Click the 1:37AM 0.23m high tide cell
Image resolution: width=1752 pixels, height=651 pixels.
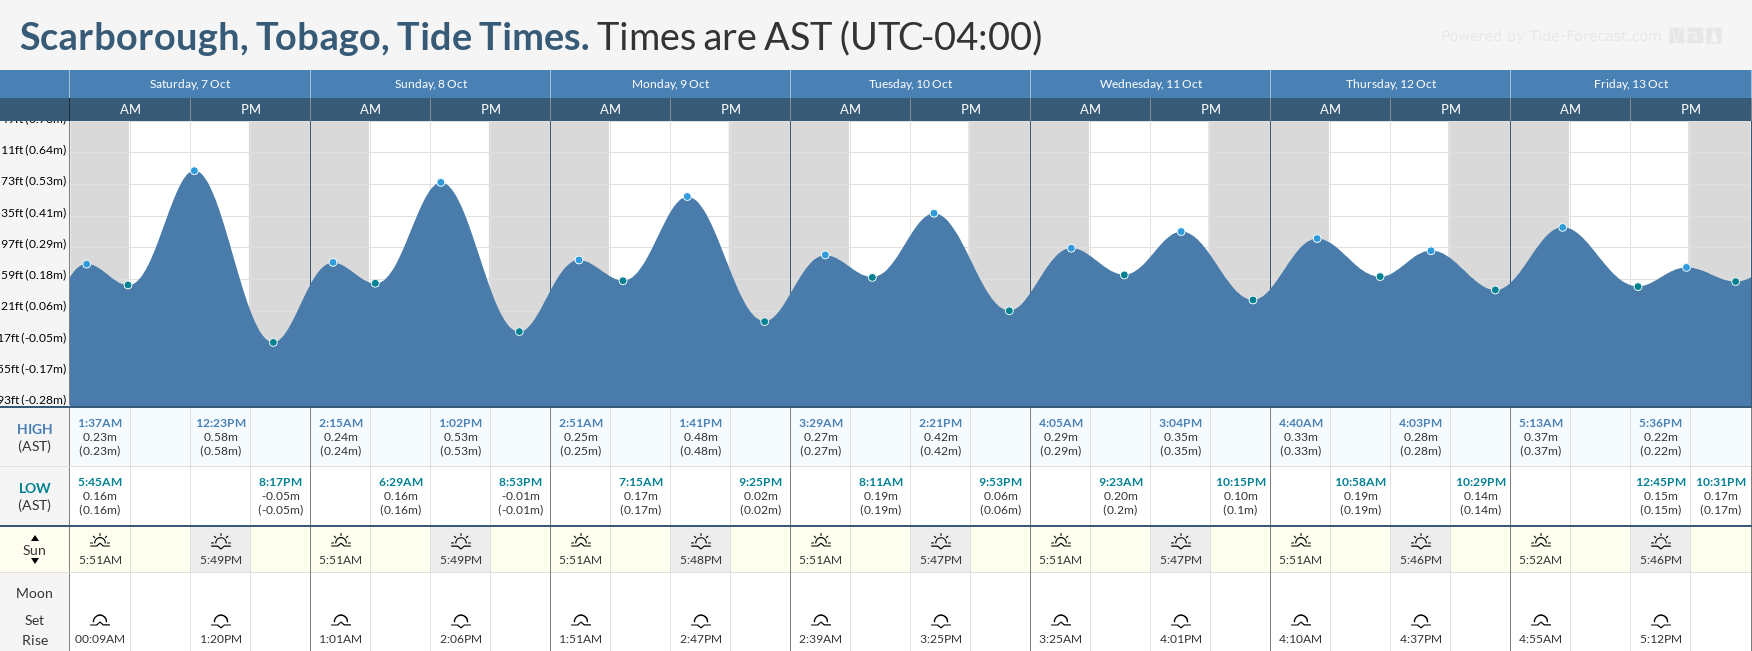pyautogui.click(x=100, y=437)
